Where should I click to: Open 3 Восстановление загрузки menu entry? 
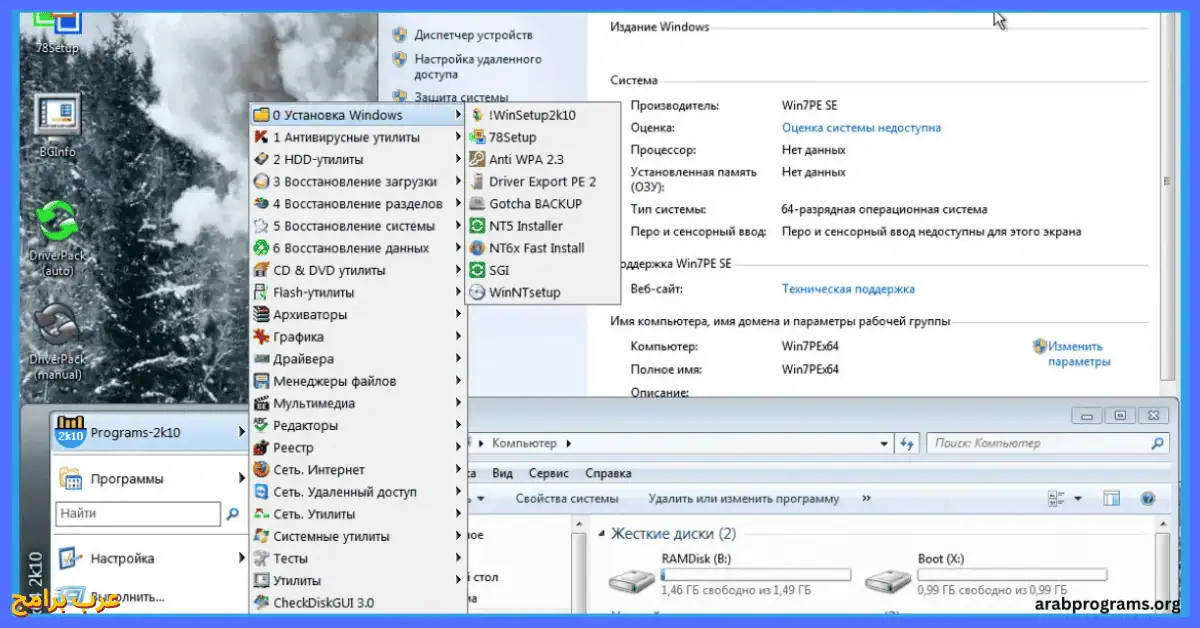[357, 181]
